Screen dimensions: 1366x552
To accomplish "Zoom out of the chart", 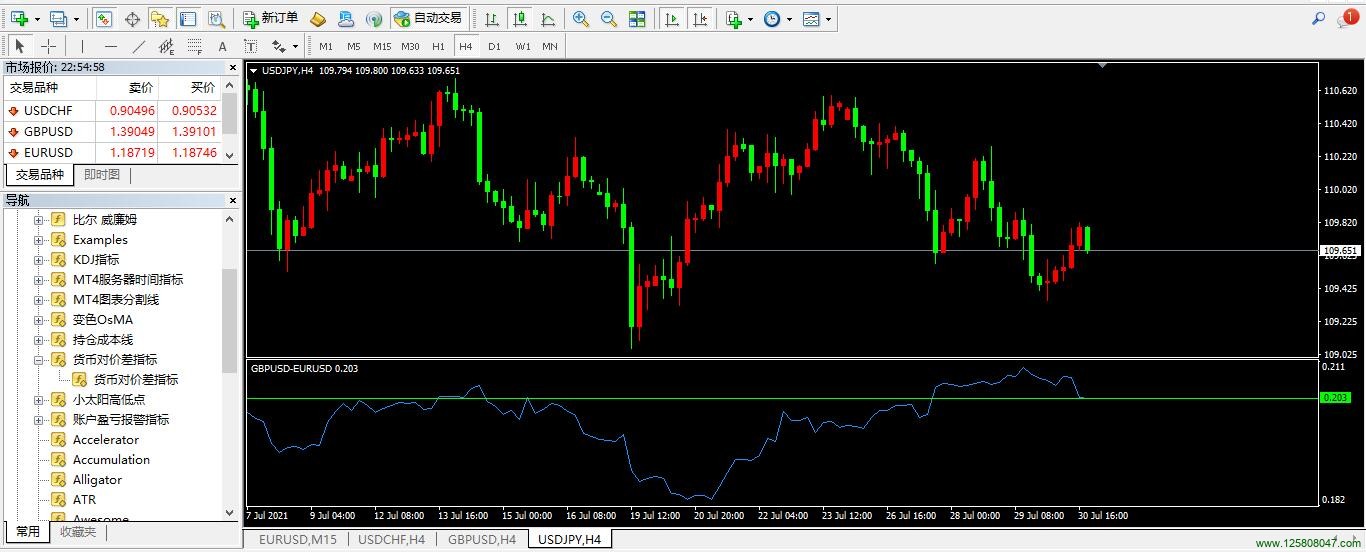I will coord(609,18).
